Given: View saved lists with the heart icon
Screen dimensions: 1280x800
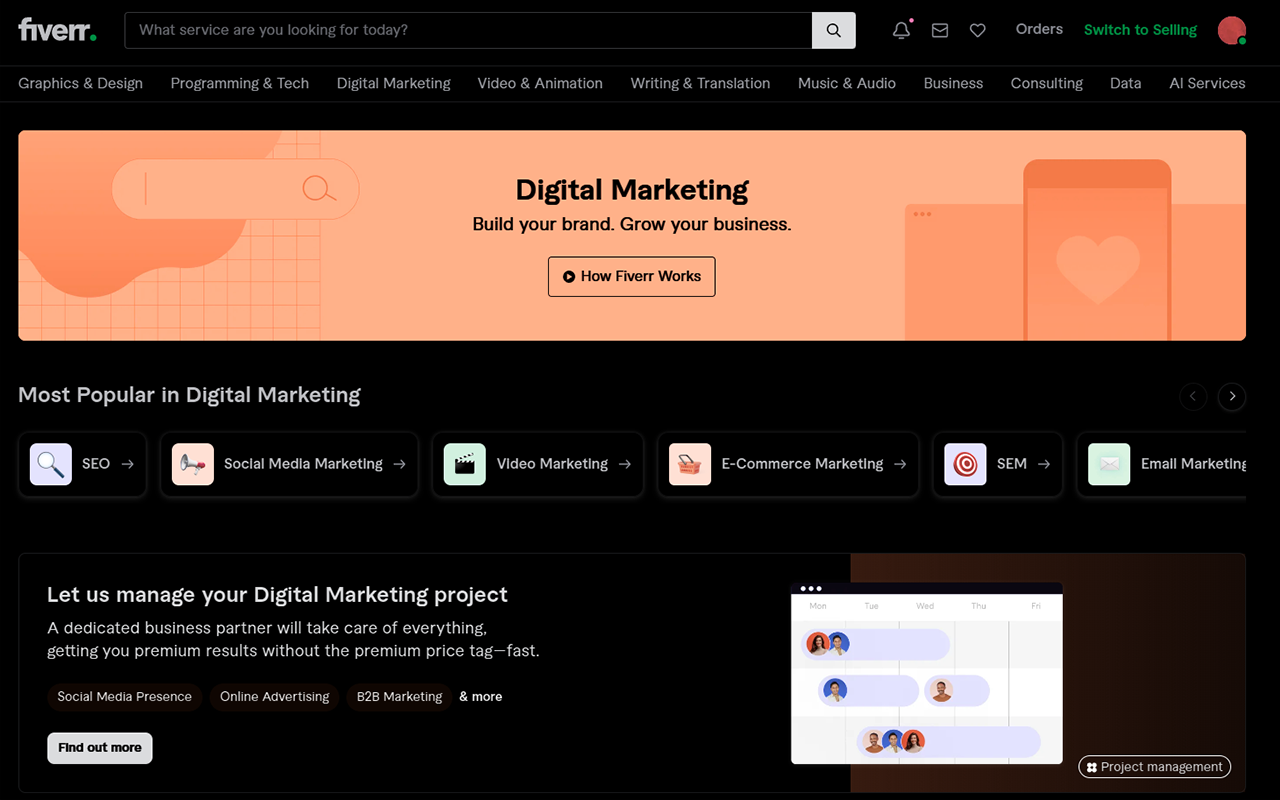Looking at the screenshot, I should [x=977, y=30].
